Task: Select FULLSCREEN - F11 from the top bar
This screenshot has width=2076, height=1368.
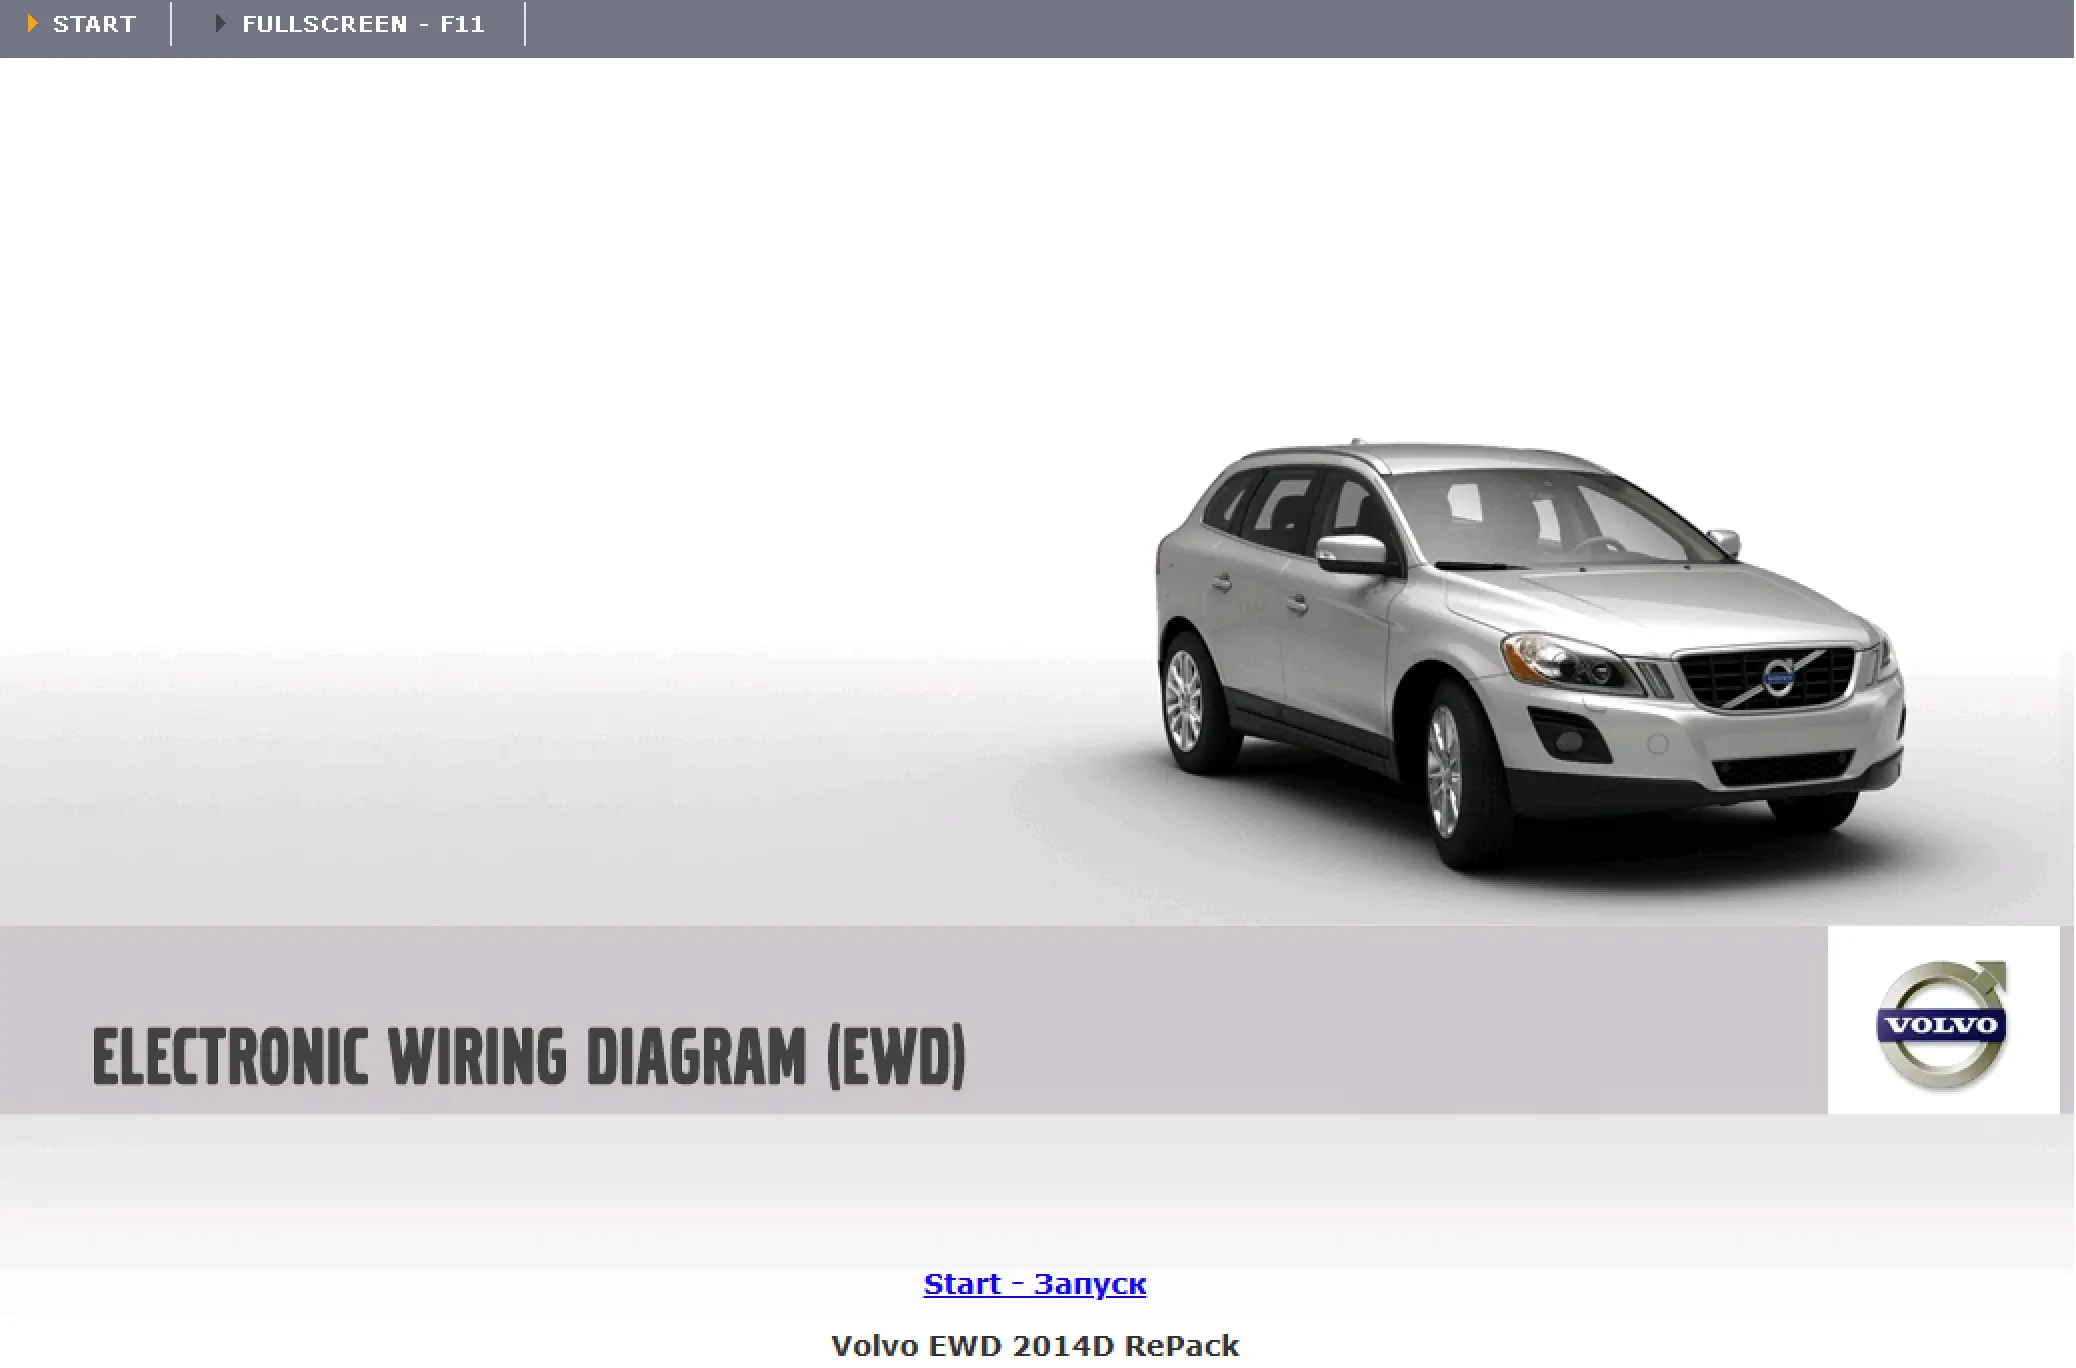Action: [x=363, y=23]
